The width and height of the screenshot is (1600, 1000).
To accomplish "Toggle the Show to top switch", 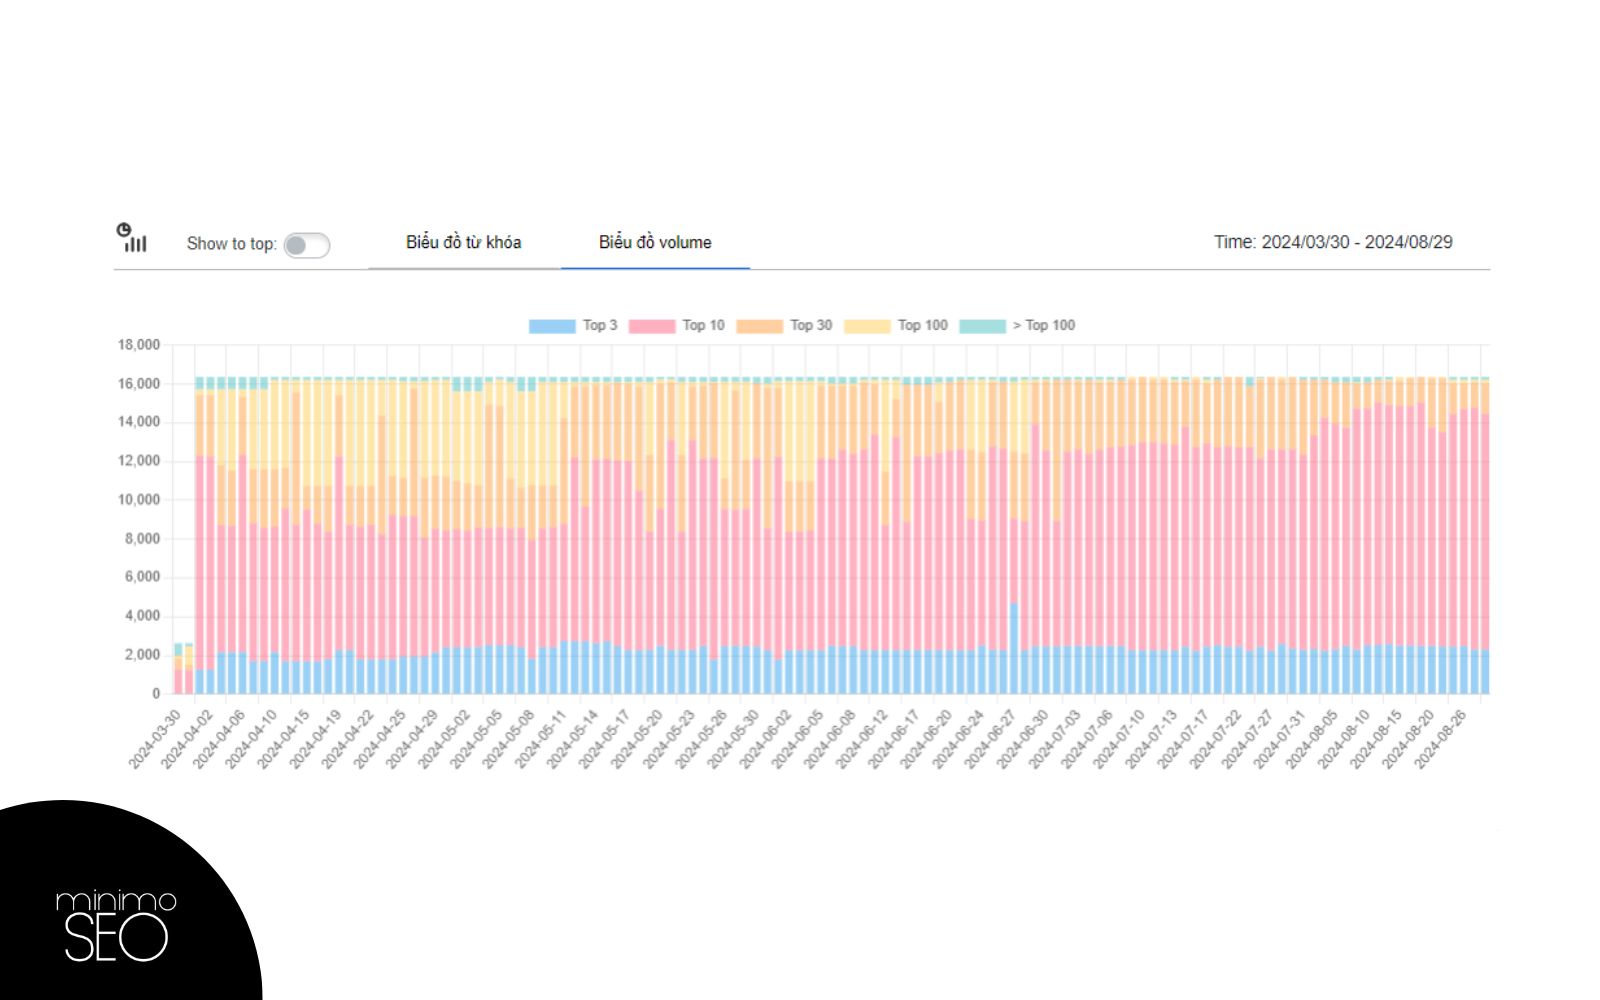I will click(306, 245).
